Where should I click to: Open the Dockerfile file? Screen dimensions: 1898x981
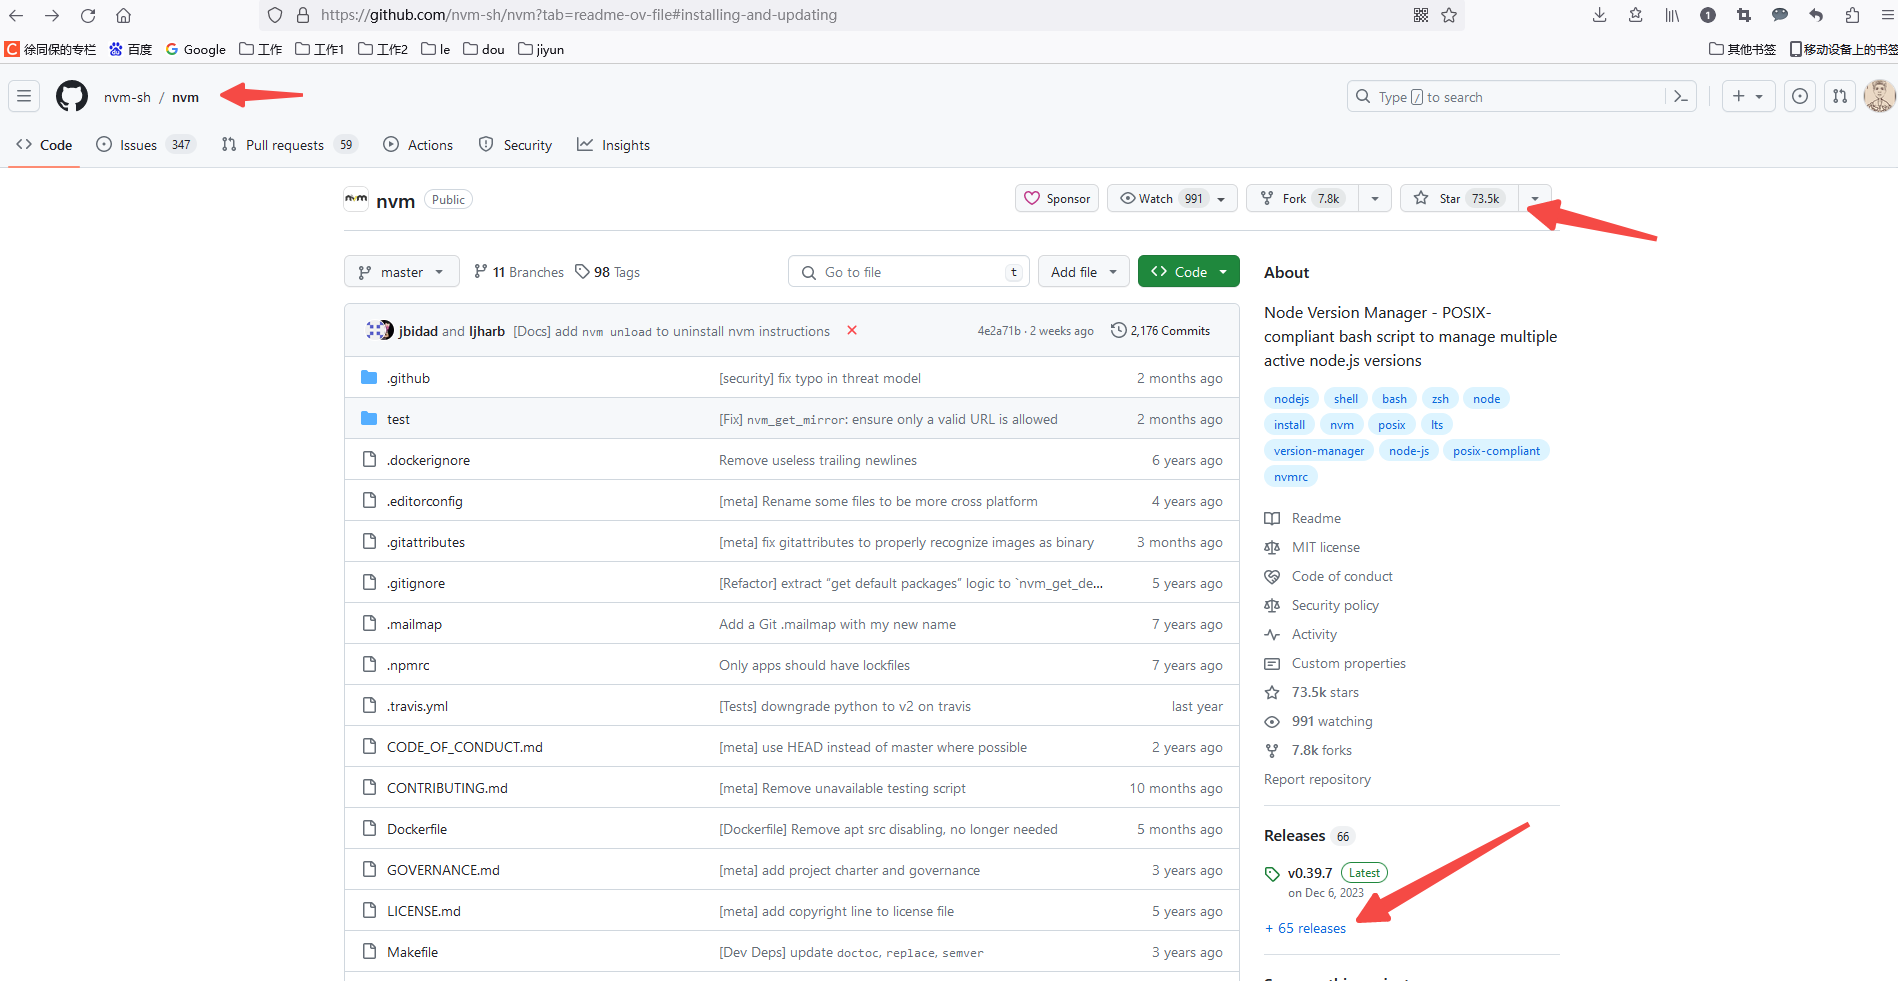click(x=417, y=829)
